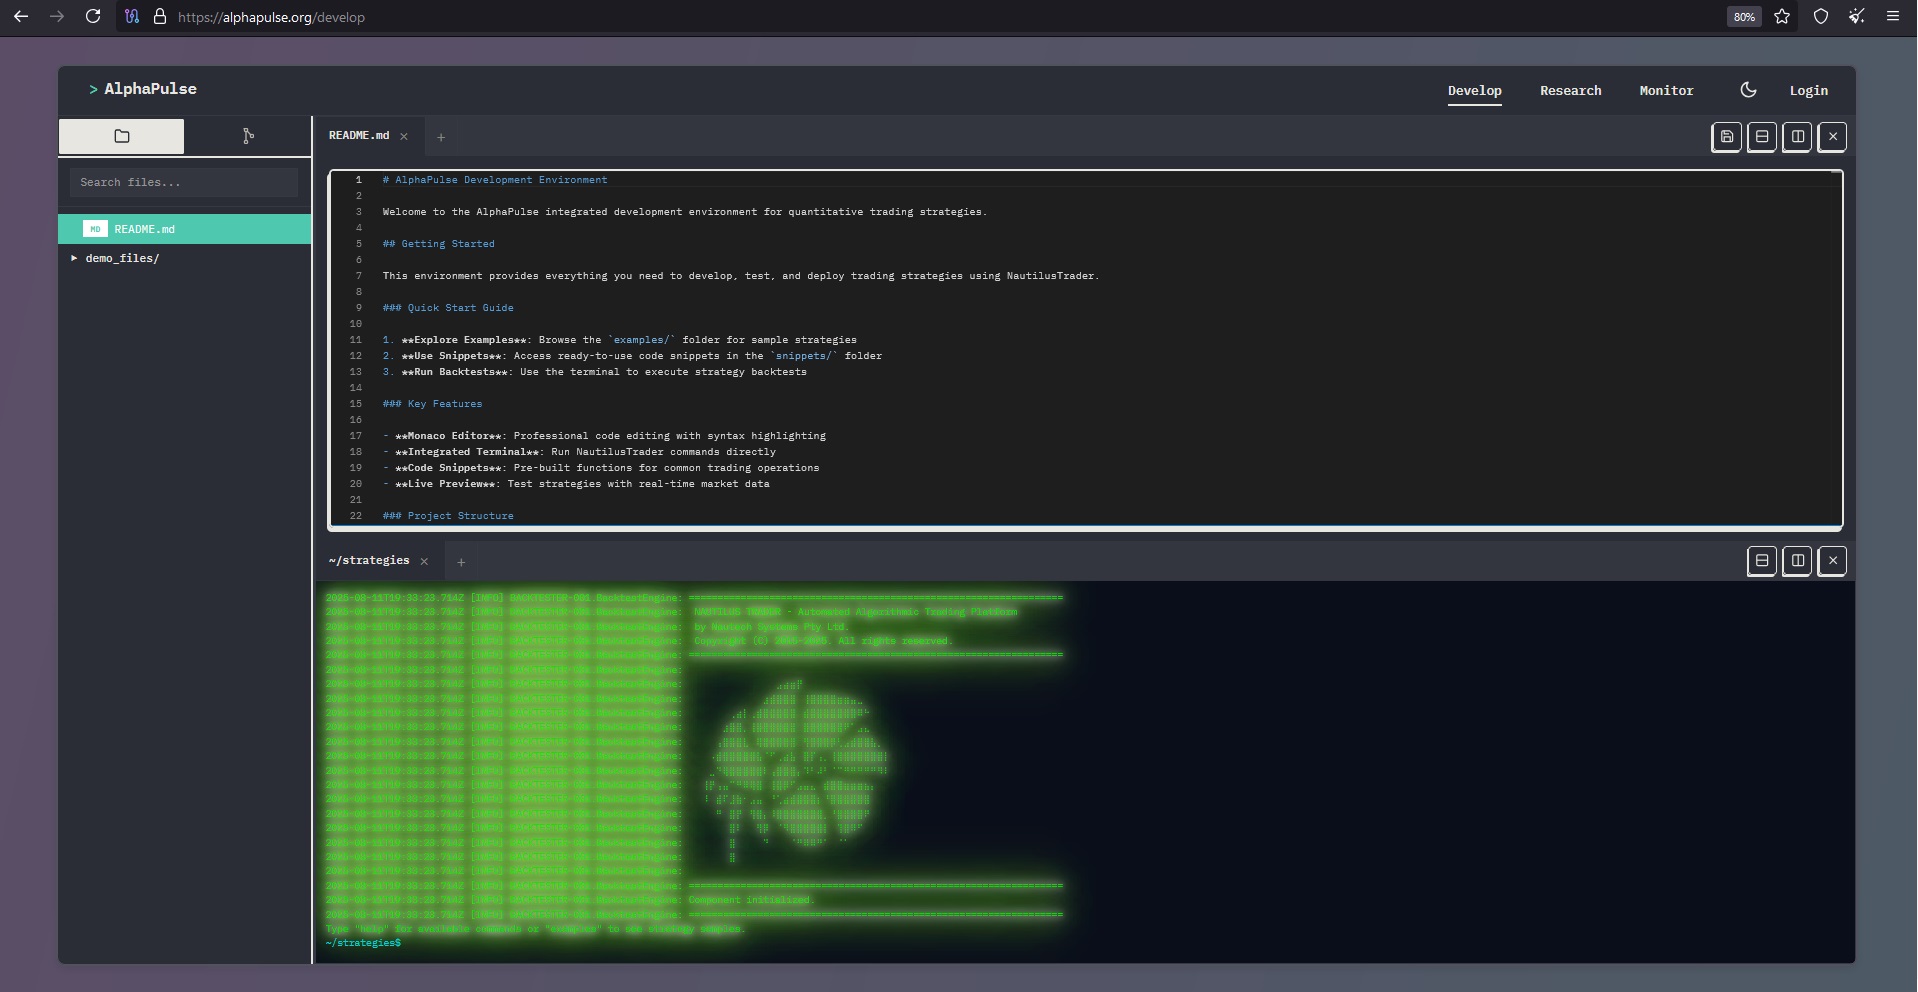
Task: Split the editor pane horizontally
Action: 1762,137
